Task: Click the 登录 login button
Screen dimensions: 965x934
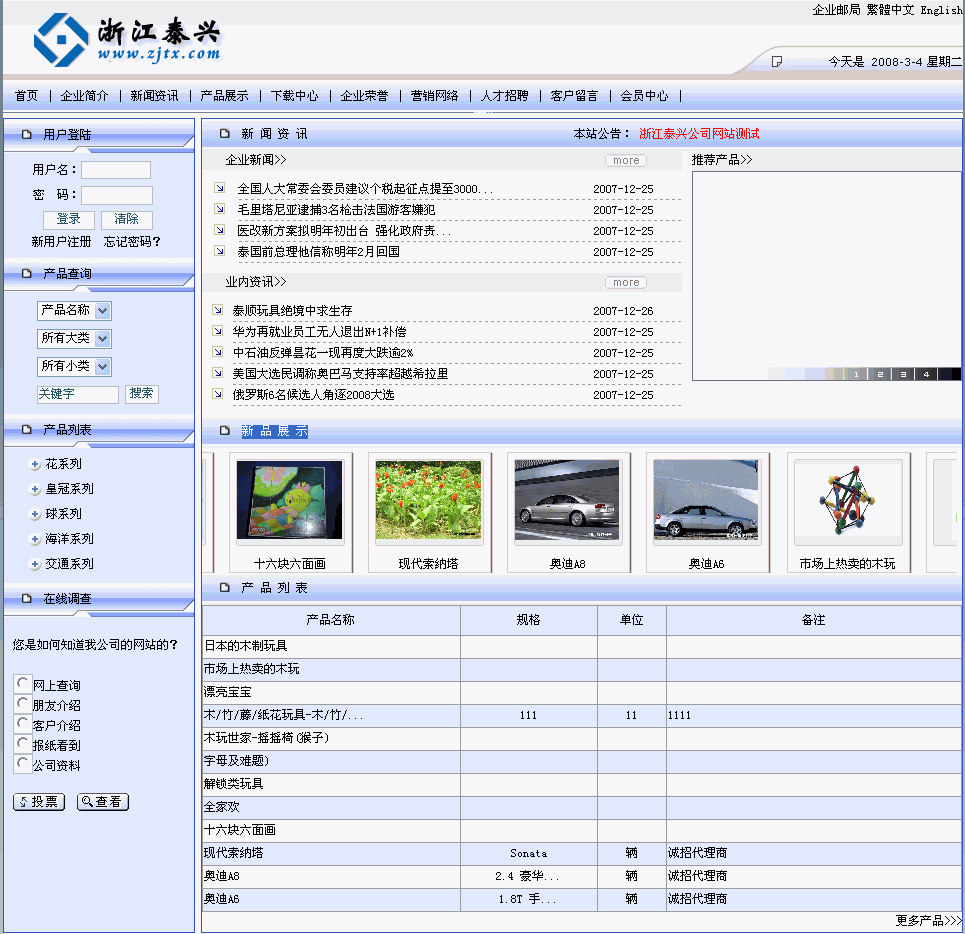Action: [x=69, y=219]
